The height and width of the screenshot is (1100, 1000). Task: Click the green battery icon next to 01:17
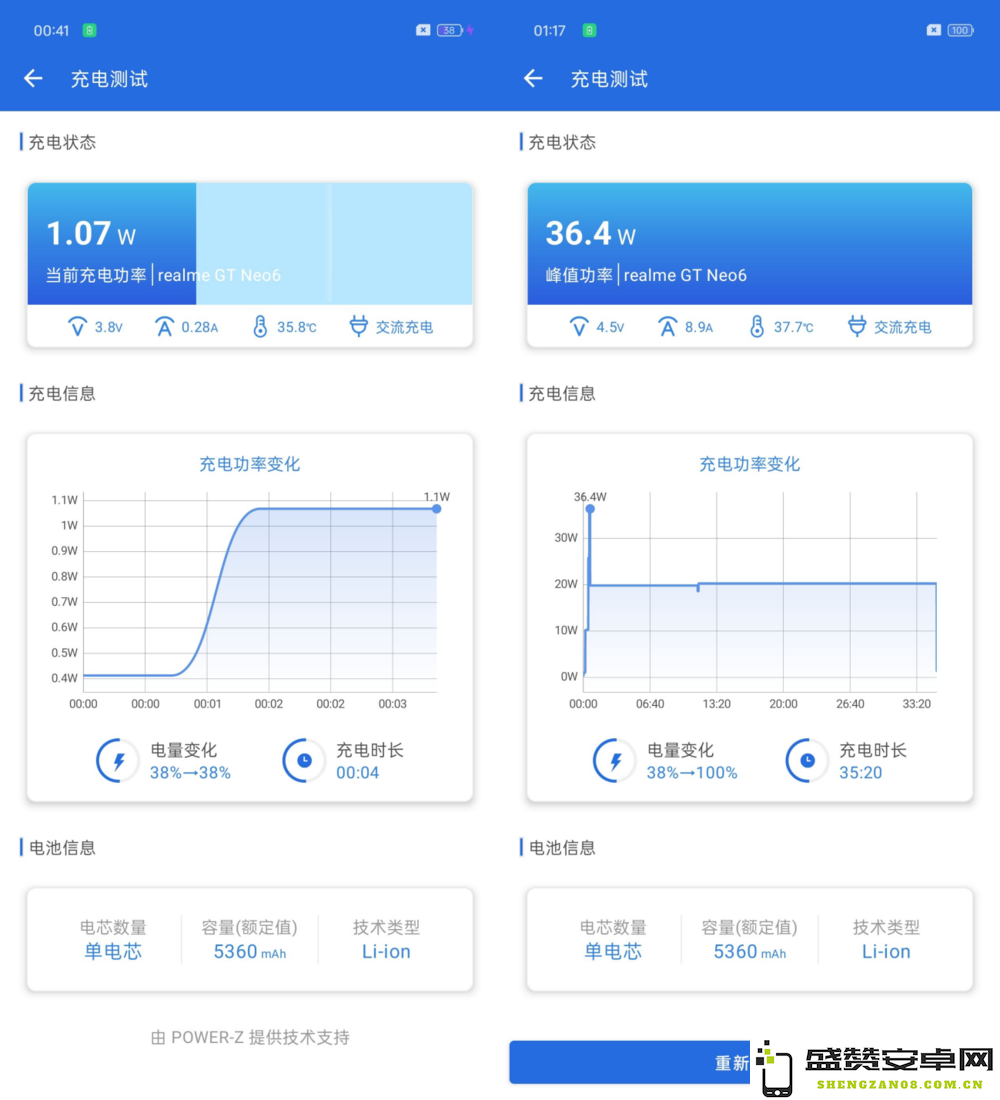tap(589, 30)
